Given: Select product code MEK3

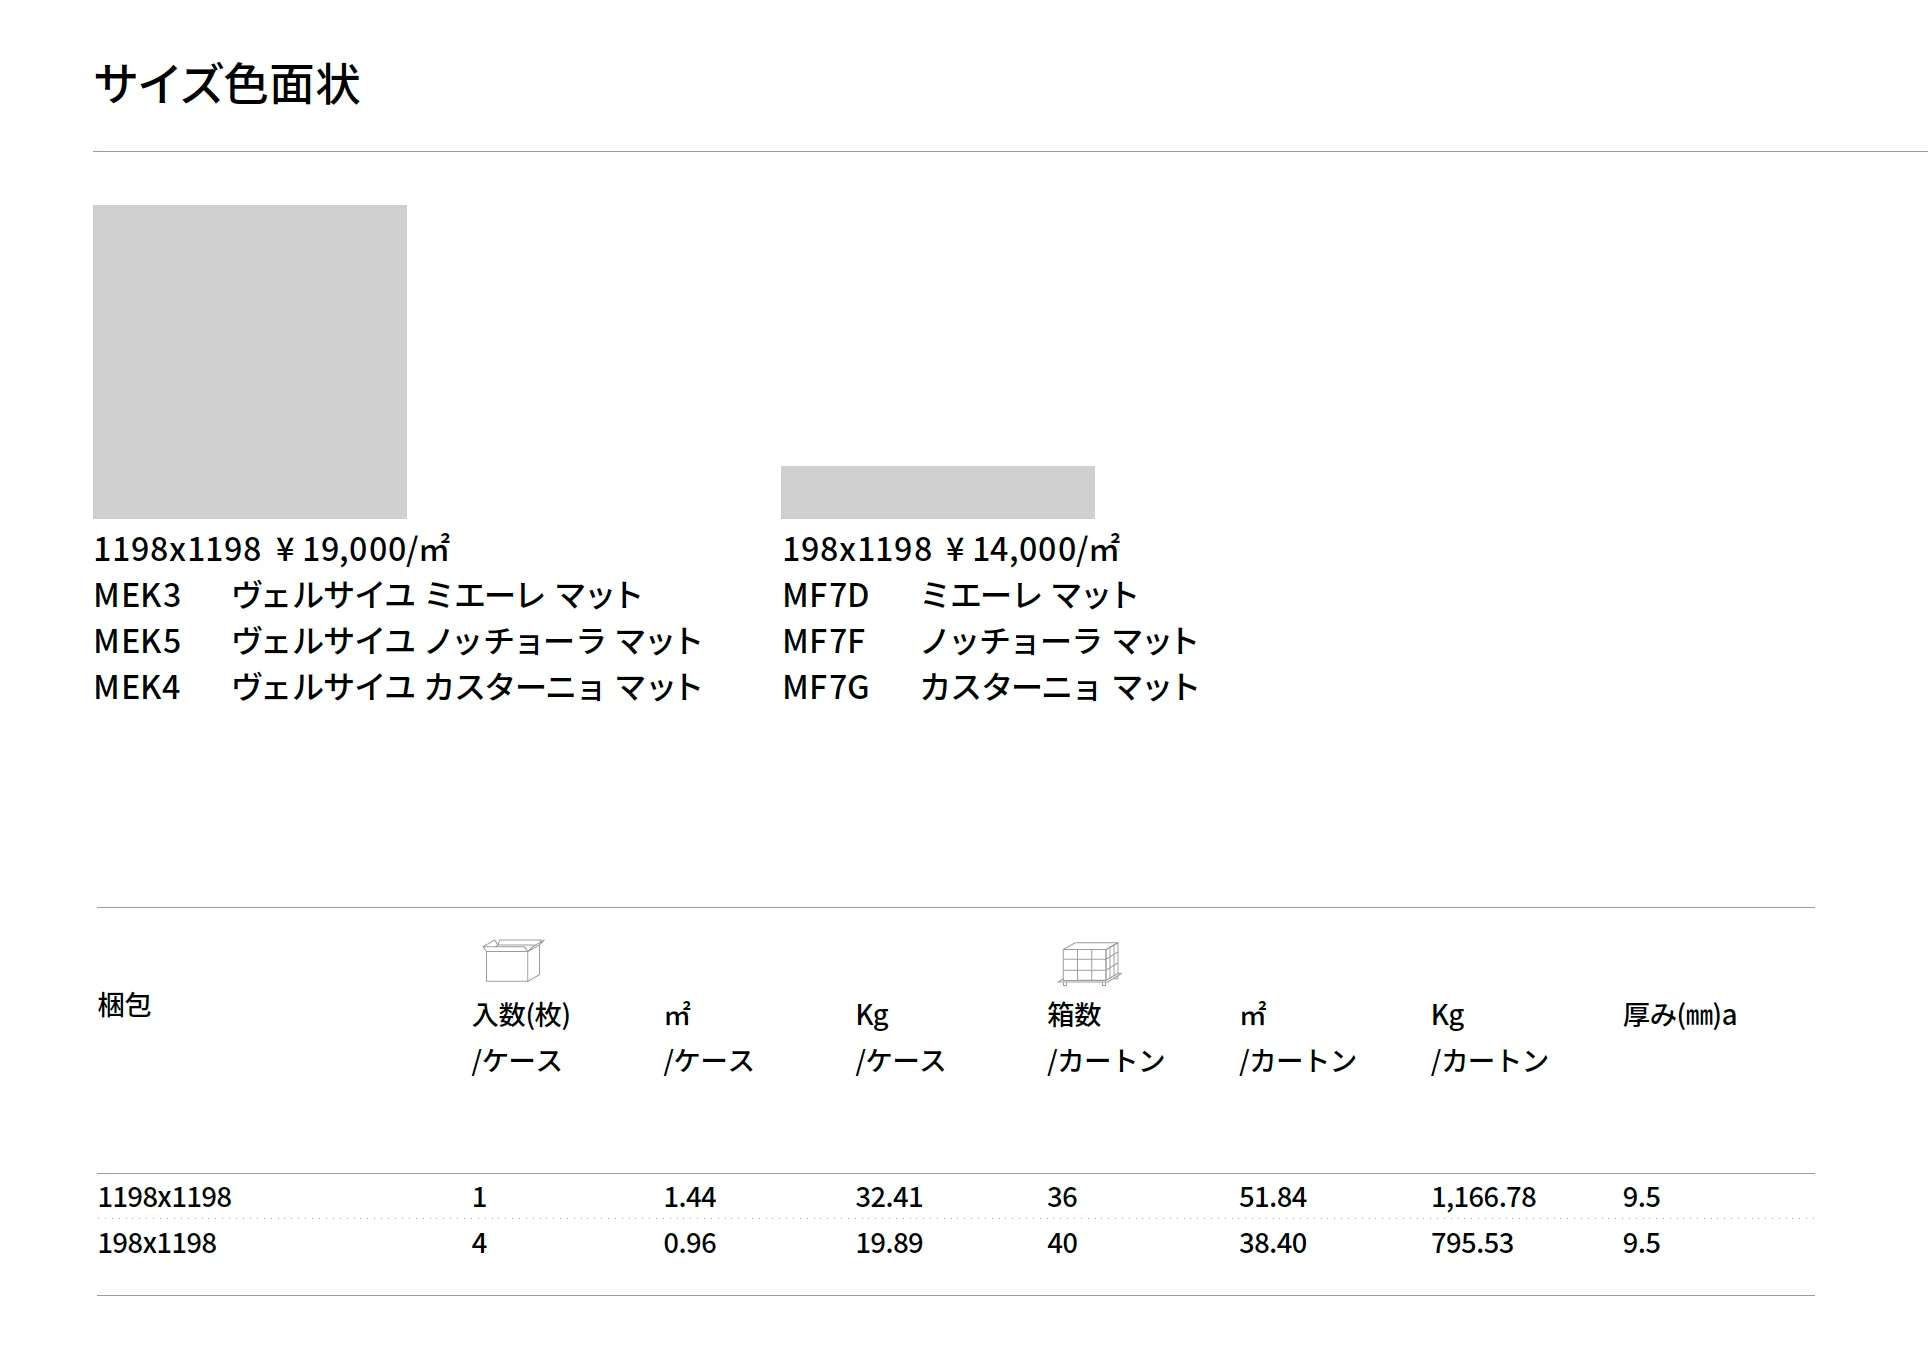Looking at the screenshot, I should tap(137, 595).
